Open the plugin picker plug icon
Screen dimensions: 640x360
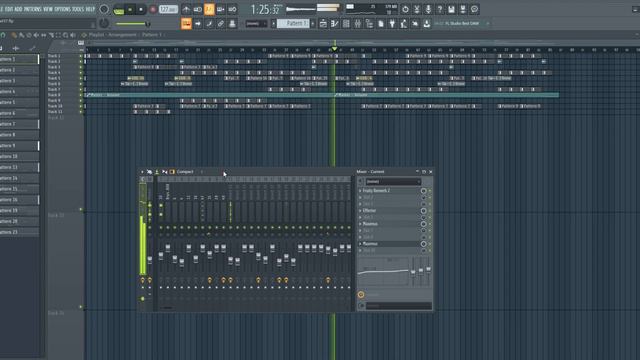(392, 24)
